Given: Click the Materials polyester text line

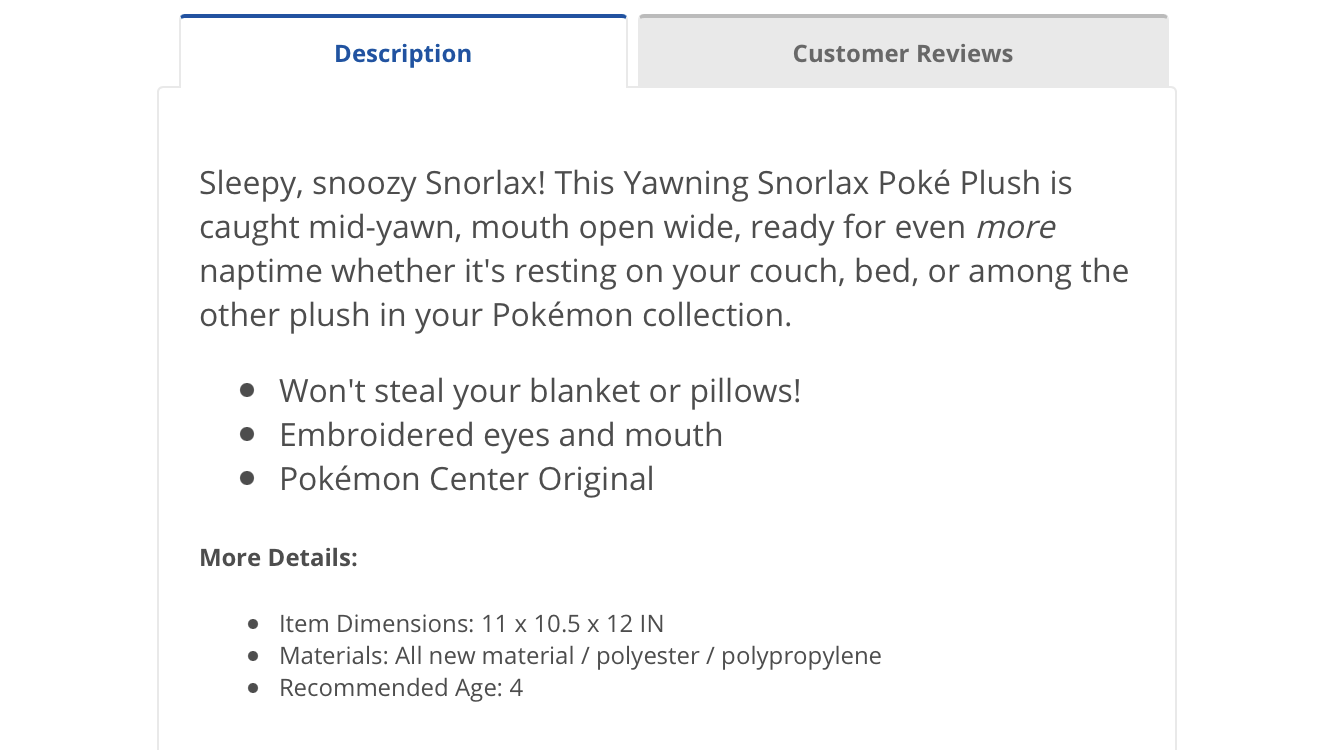Looking at the screenshot, I should tap(580, 656).
